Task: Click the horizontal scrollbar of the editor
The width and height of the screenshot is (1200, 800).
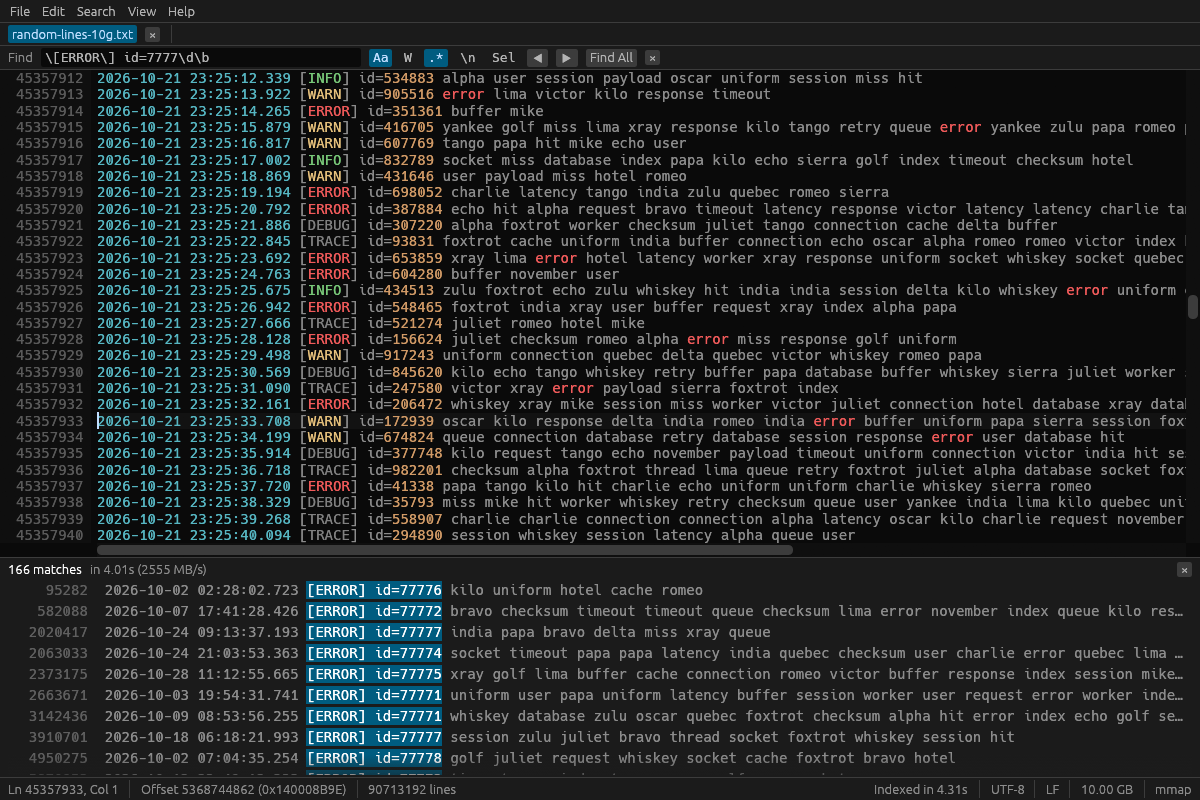Action: [x=444, y=550]
